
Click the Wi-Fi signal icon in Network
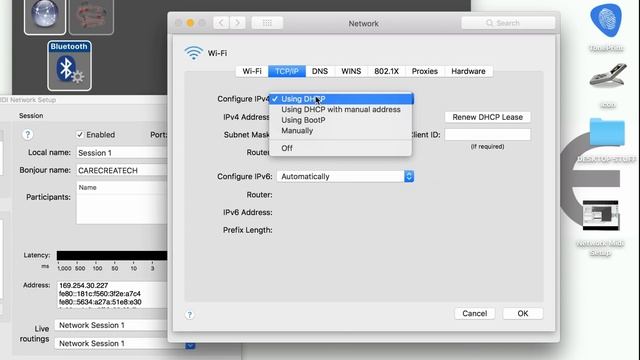click(193, 53)
